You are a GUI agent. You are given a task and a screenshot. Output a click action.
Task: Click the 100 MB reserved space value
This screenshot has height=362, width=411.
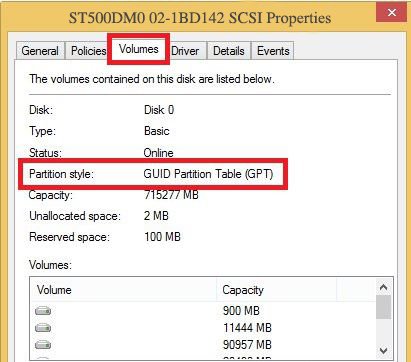tap(162, 237)
